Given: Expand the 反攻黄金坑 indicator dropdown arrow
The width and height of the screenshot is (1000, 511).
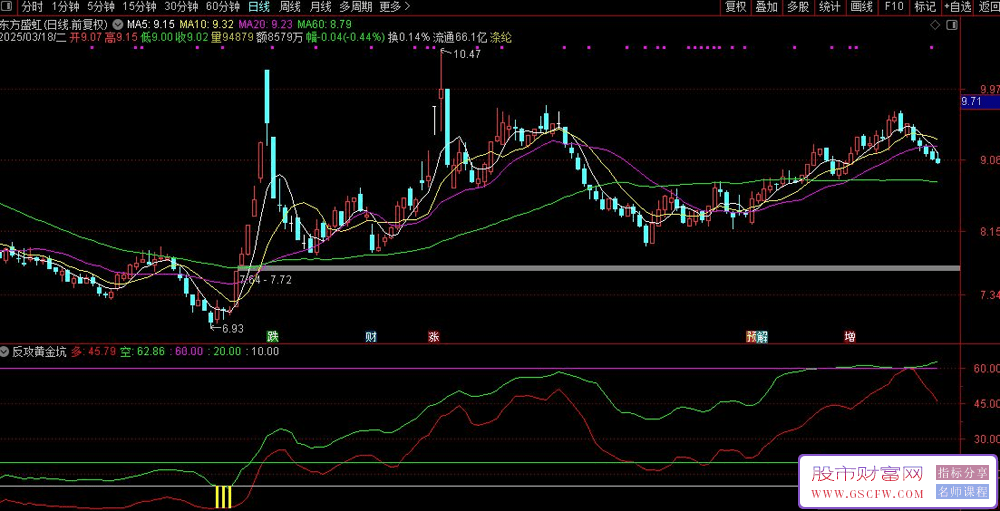Looking at the screenshot, I should [x=5, y=351].
